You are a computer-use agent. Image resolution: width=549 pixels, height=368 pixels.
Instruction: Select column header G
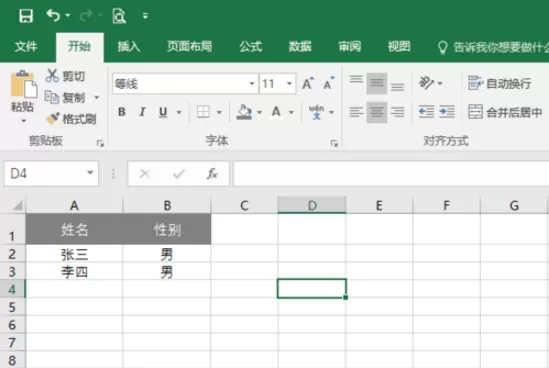coord(514,205)
